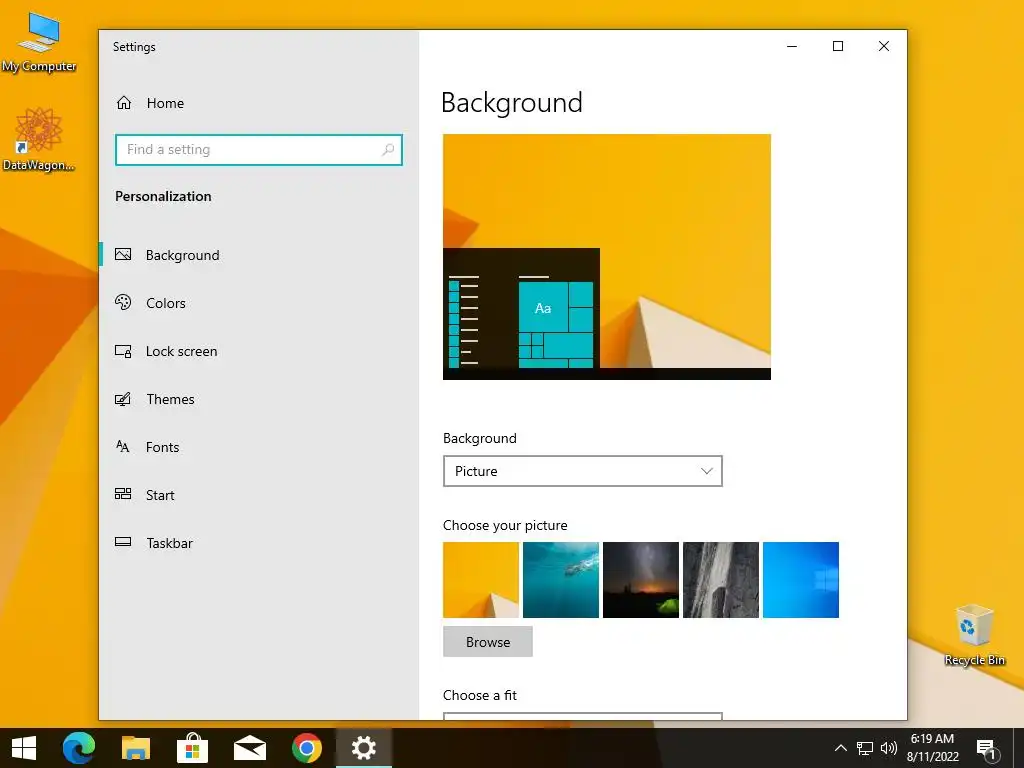Go to Home in Settings
Screen dimensions: 1024x768
[x=165, y=103]
